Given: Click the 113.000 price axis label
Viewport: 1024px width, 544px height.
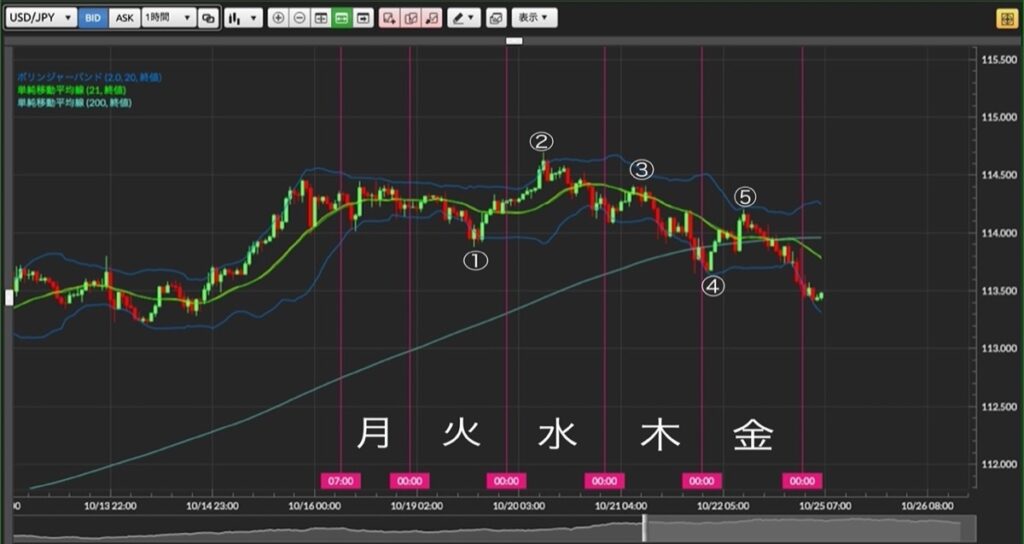Looking at the screenshot, I should pos(999,349).
